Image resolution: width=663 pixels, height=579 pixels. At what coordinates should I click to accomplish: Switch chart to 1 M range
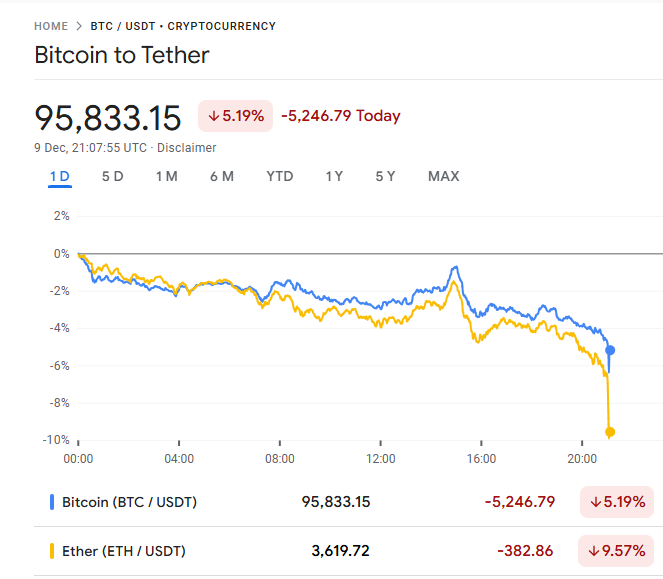point(167,176)
